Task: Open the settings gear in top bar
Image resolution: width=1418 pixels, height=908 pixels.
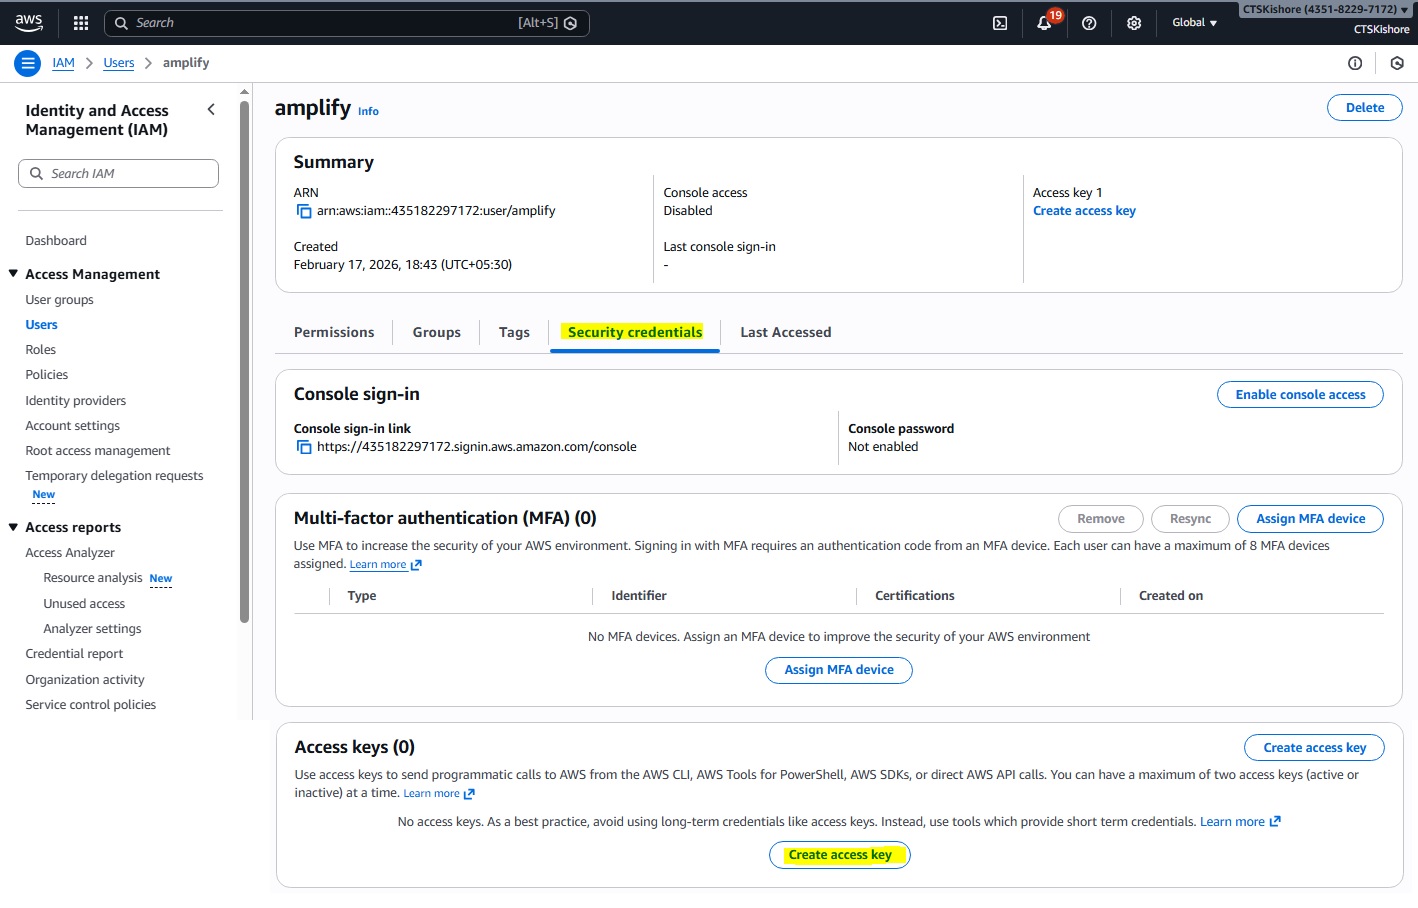Action: point(1134,23)
